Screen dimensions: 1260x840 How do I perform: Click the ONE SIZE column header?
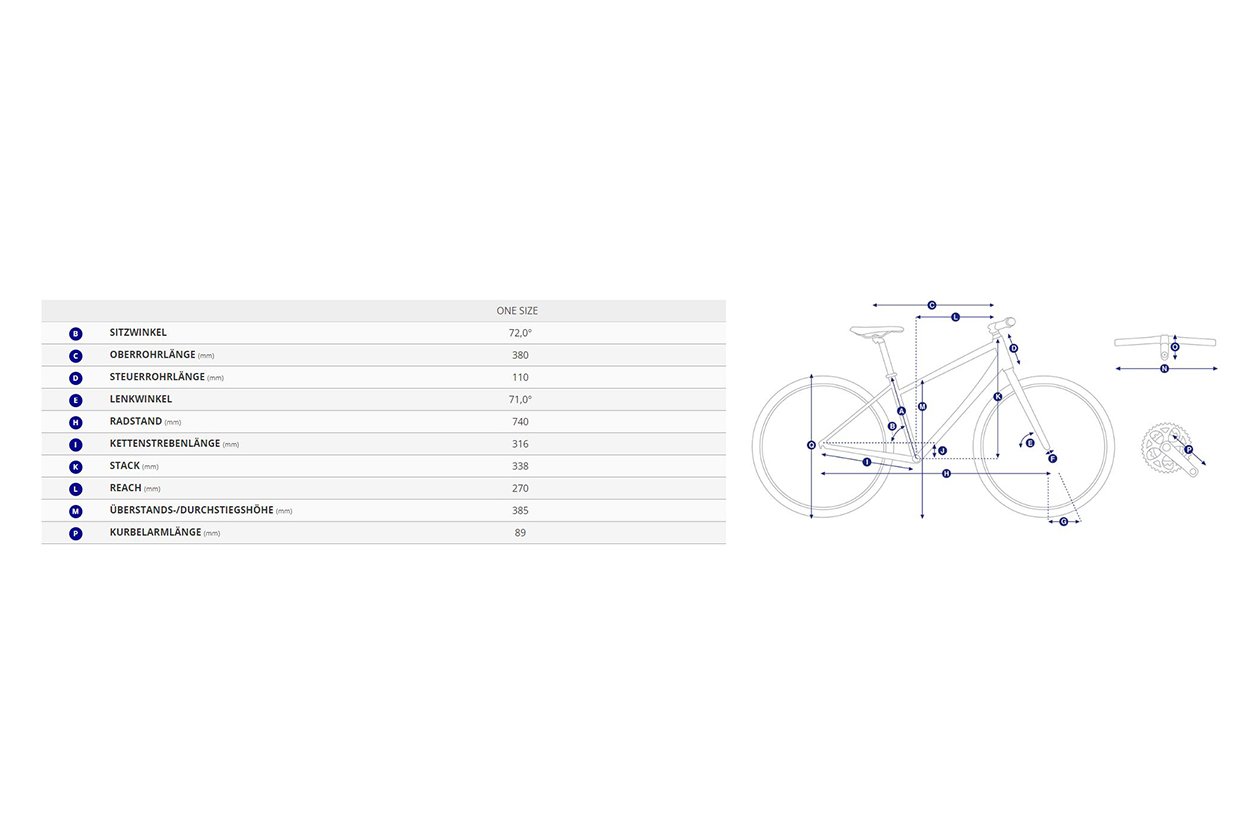click(x=517, y=311)
